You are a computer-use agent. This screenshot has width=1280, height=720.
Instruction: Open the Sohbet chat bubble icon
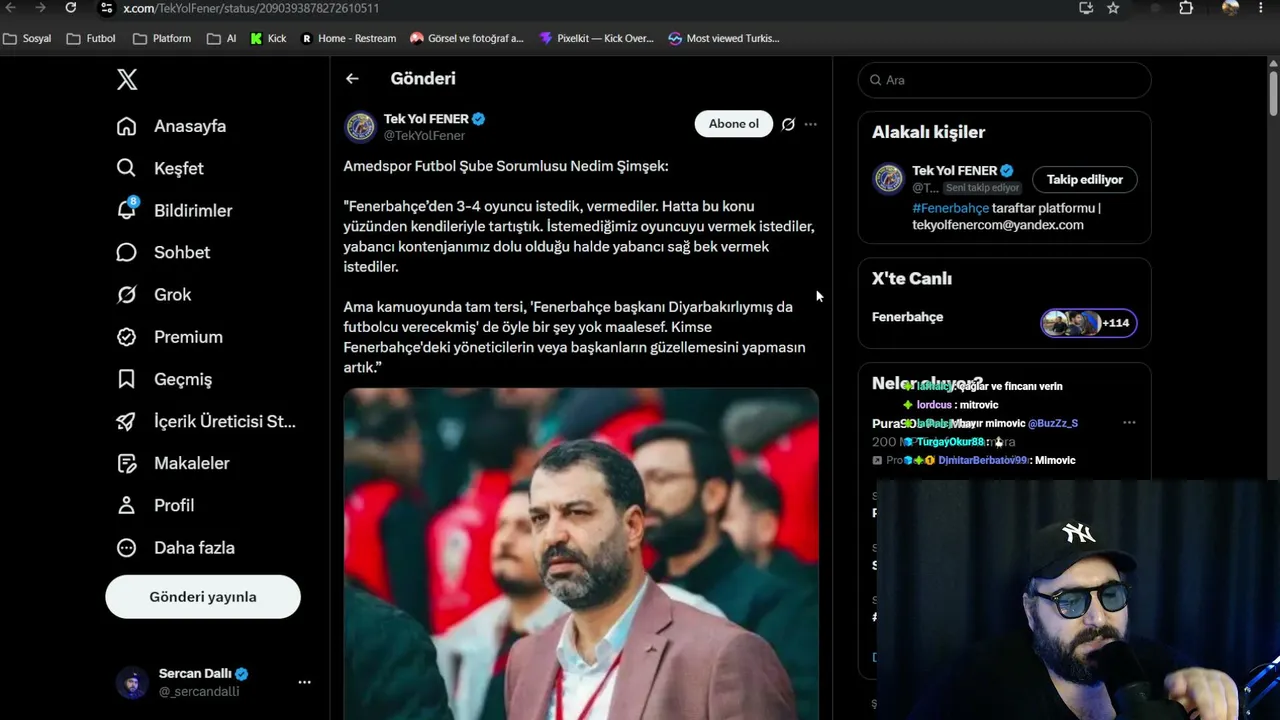click(126, 252)
